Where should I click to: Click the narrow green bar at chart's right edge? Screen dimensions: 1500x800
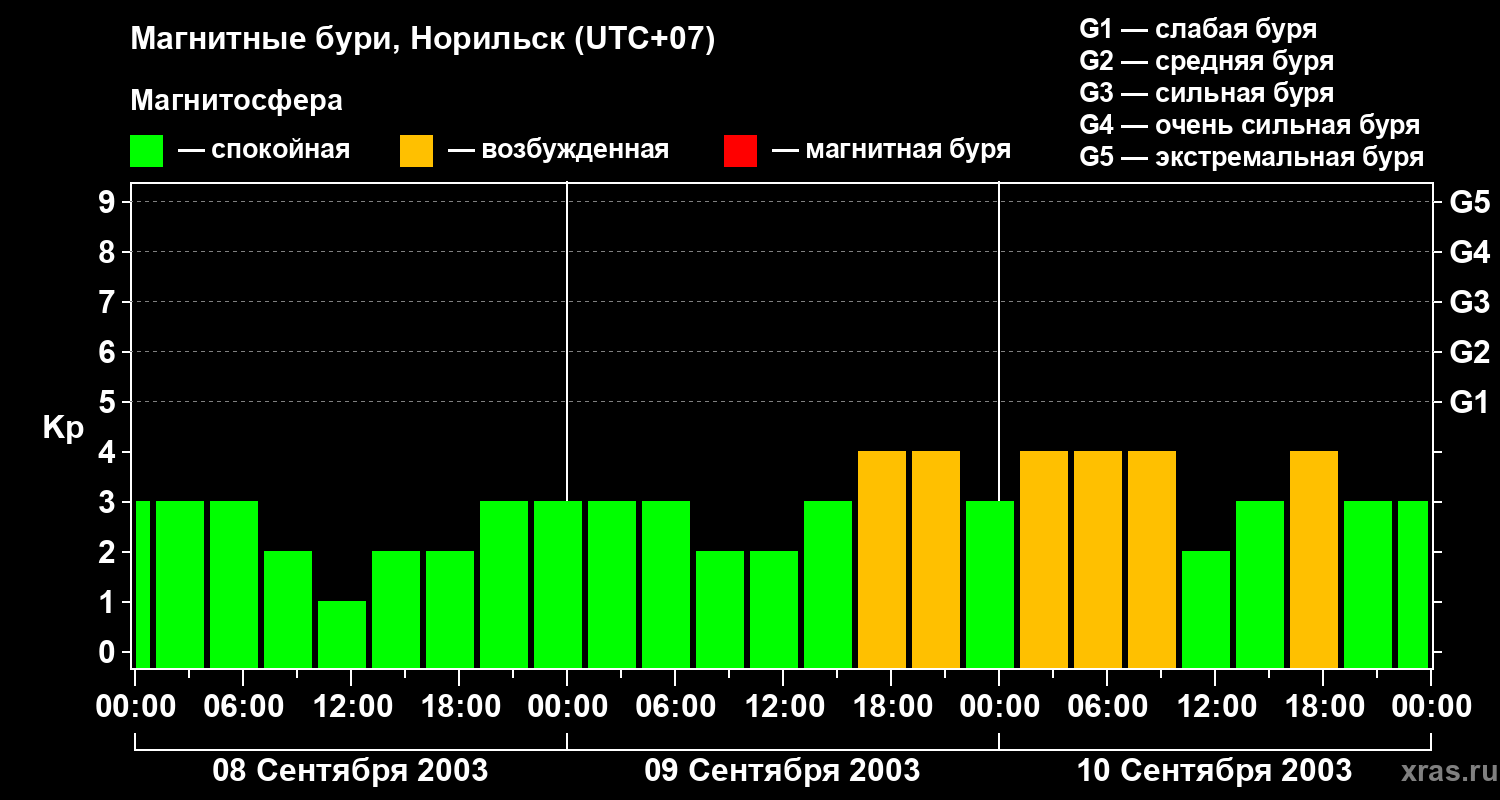1413,584
